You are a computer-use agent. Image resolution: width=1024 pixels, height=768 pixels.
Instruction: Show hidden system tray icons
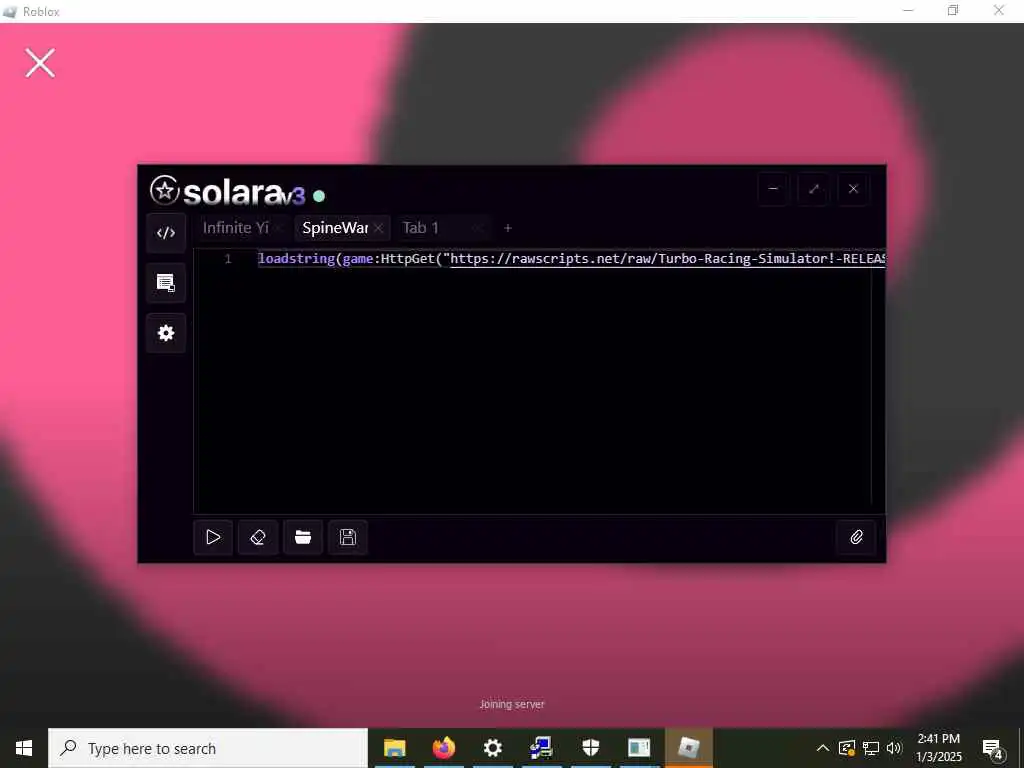[823, 748]
